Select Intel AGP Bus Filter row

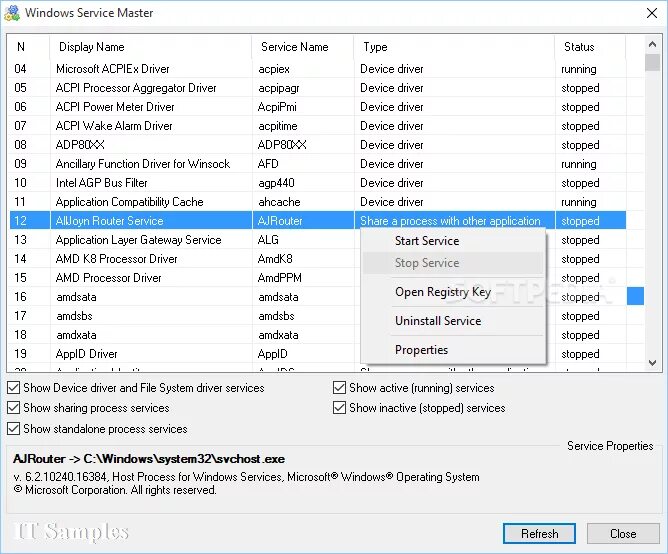click(x=317, y=183)
